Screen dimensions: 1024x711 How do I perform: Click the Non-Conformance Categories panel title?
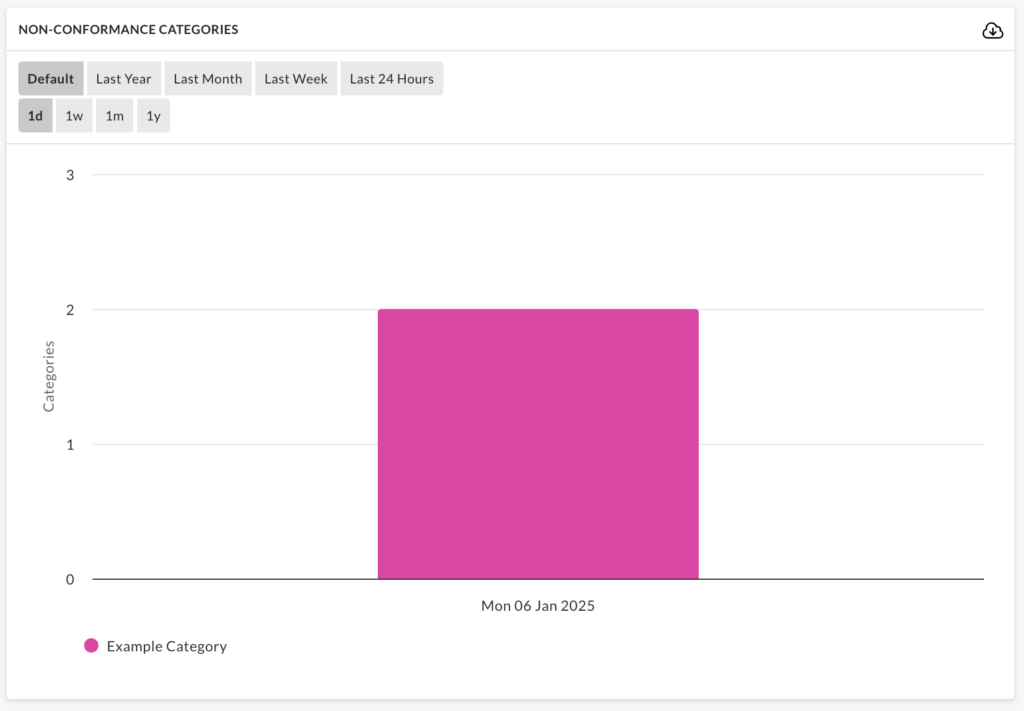[128, 29]
